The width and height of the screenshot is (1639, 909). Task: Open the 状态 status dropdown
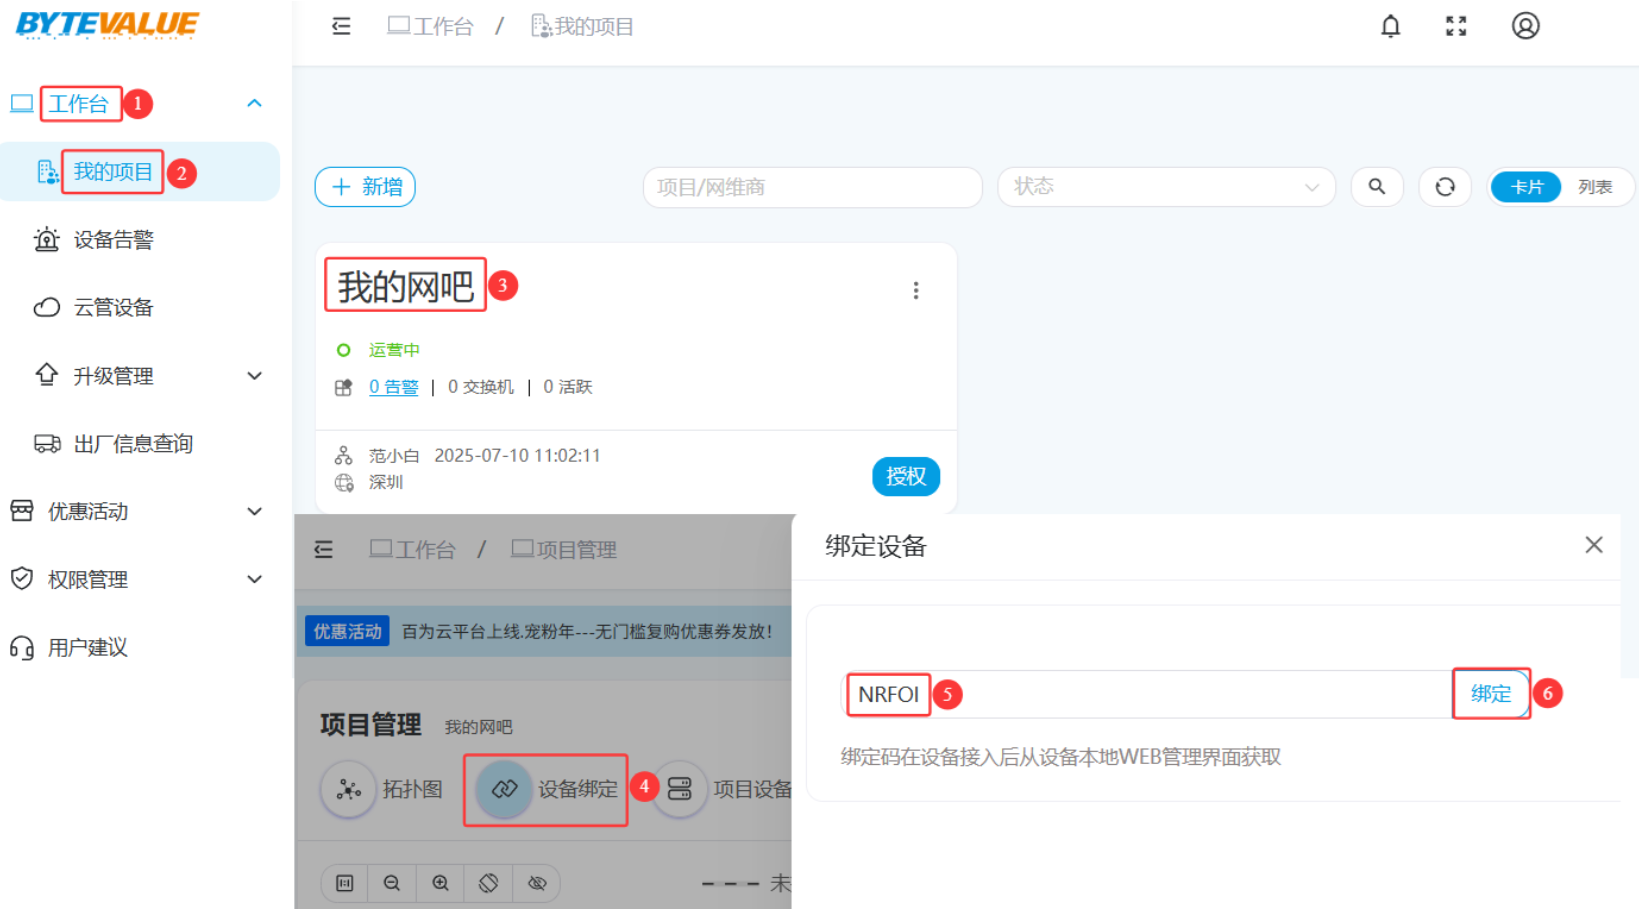point(1165,187)
